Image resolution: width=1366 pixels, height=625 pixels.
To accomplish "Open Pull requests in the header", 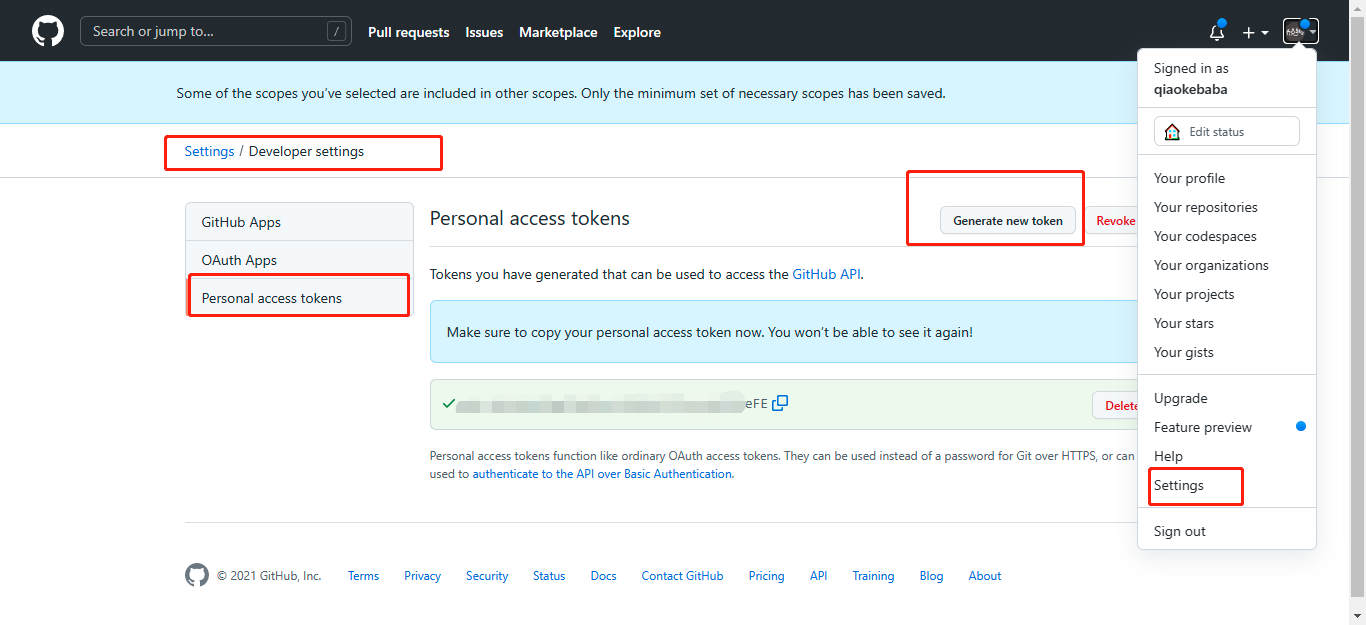I will pyautogui.click(x=409, y=32).
